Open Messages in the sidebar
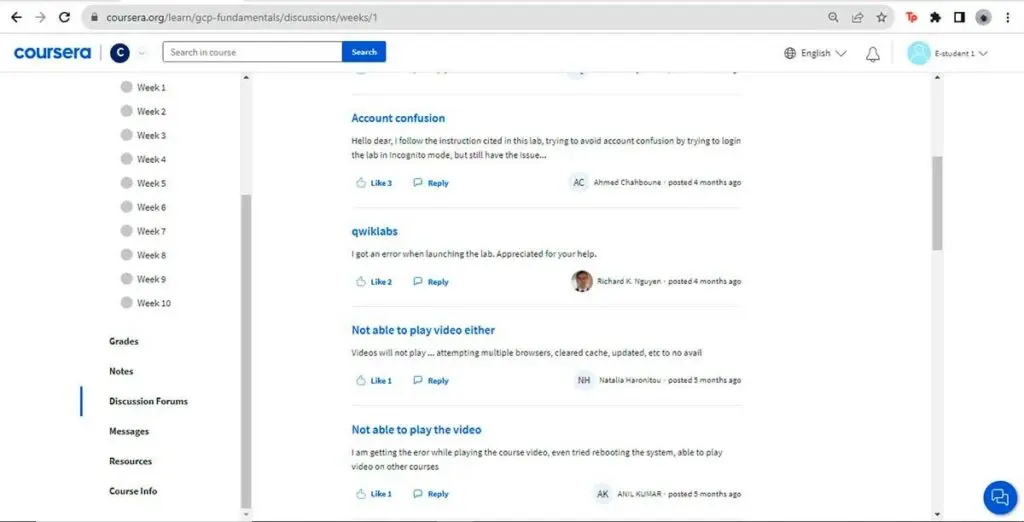Viewport: 1024px width, 522px height. [129, 431]
